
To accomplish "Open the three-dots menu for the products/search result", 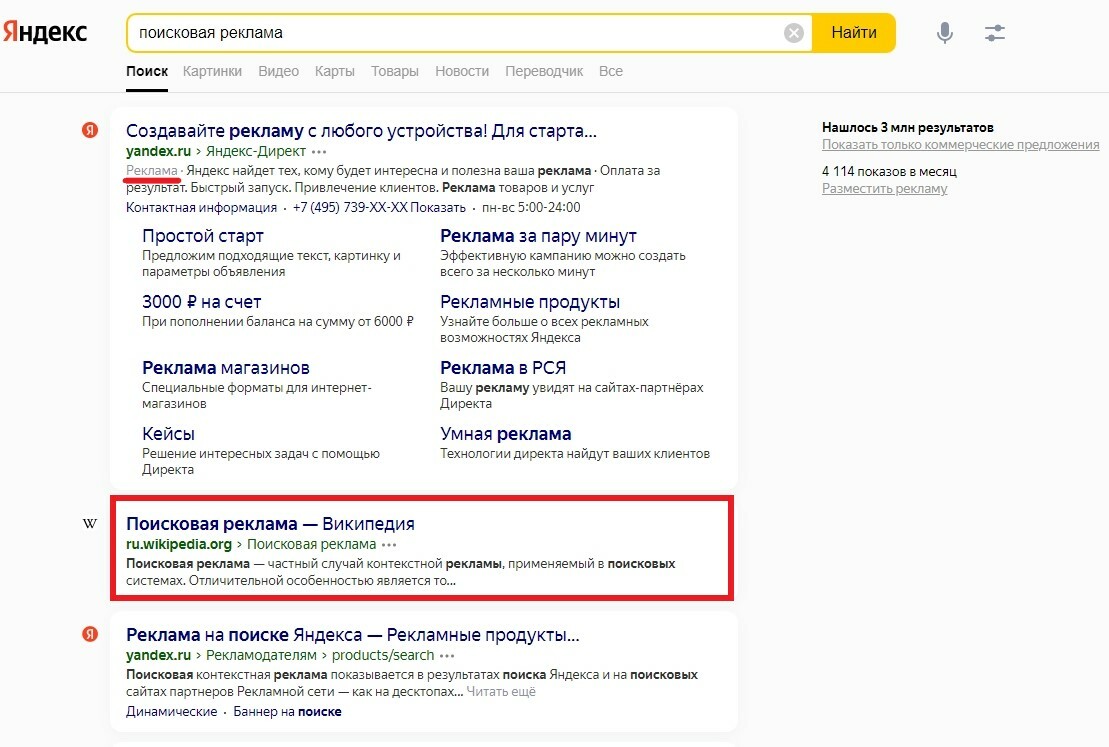I will point(447,656).
